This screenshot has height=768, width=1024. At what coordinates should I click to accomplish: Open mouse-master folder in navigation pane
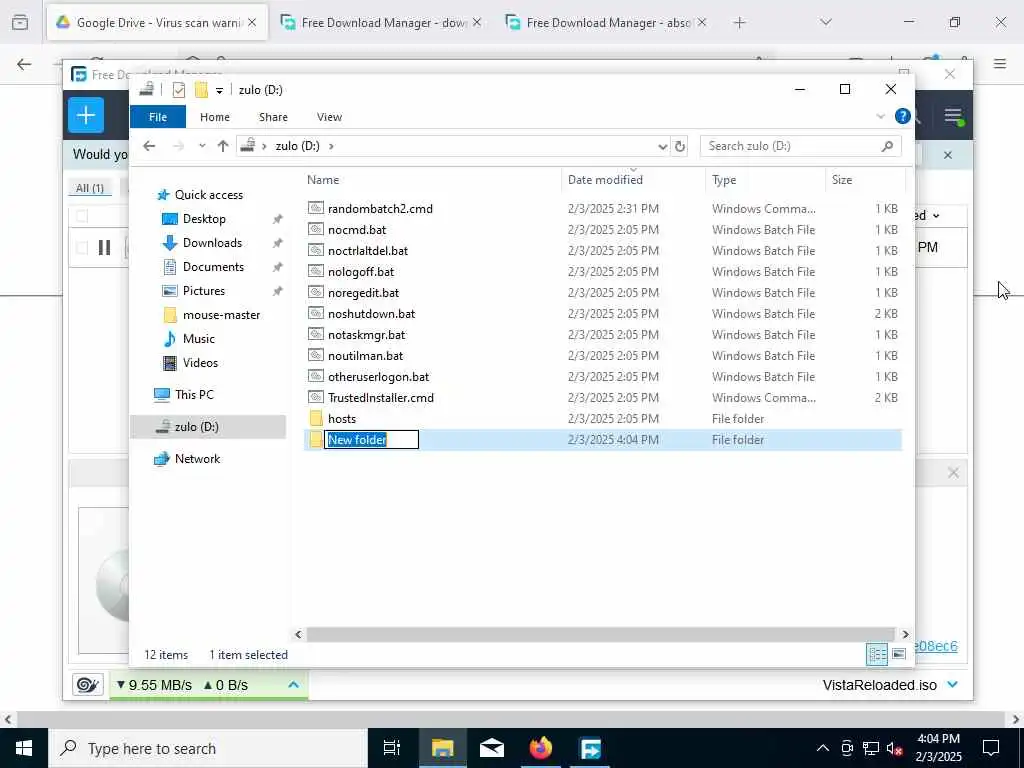click(221, 315)
